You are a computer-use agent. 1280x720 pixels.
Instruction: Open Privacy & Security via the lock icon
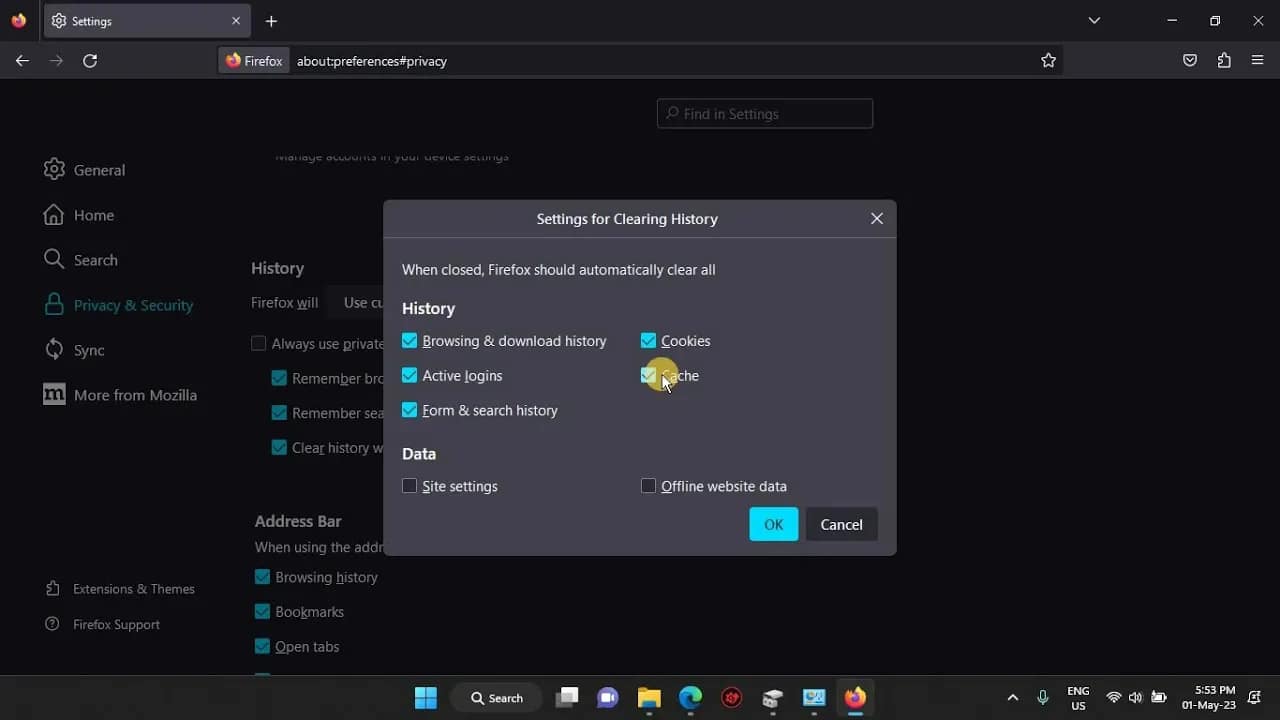point(54,304)
